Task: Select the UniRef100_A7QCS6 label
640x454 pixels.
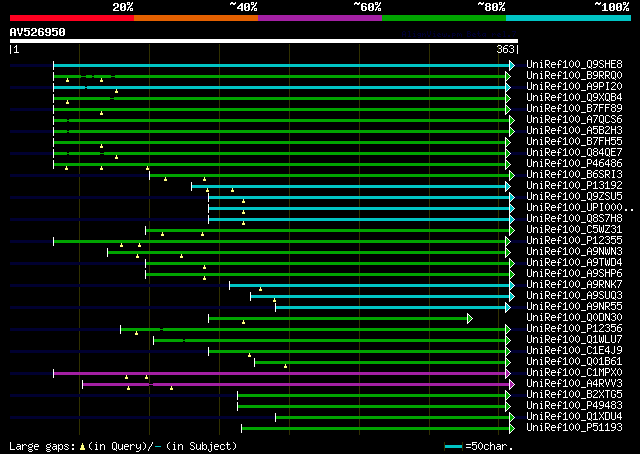Action: point(574,119)
